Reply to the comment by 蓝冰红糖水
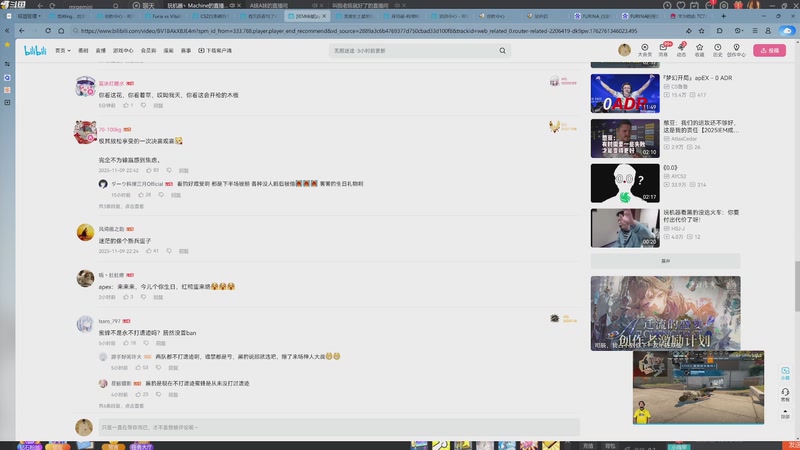 (x=158, y=106)
